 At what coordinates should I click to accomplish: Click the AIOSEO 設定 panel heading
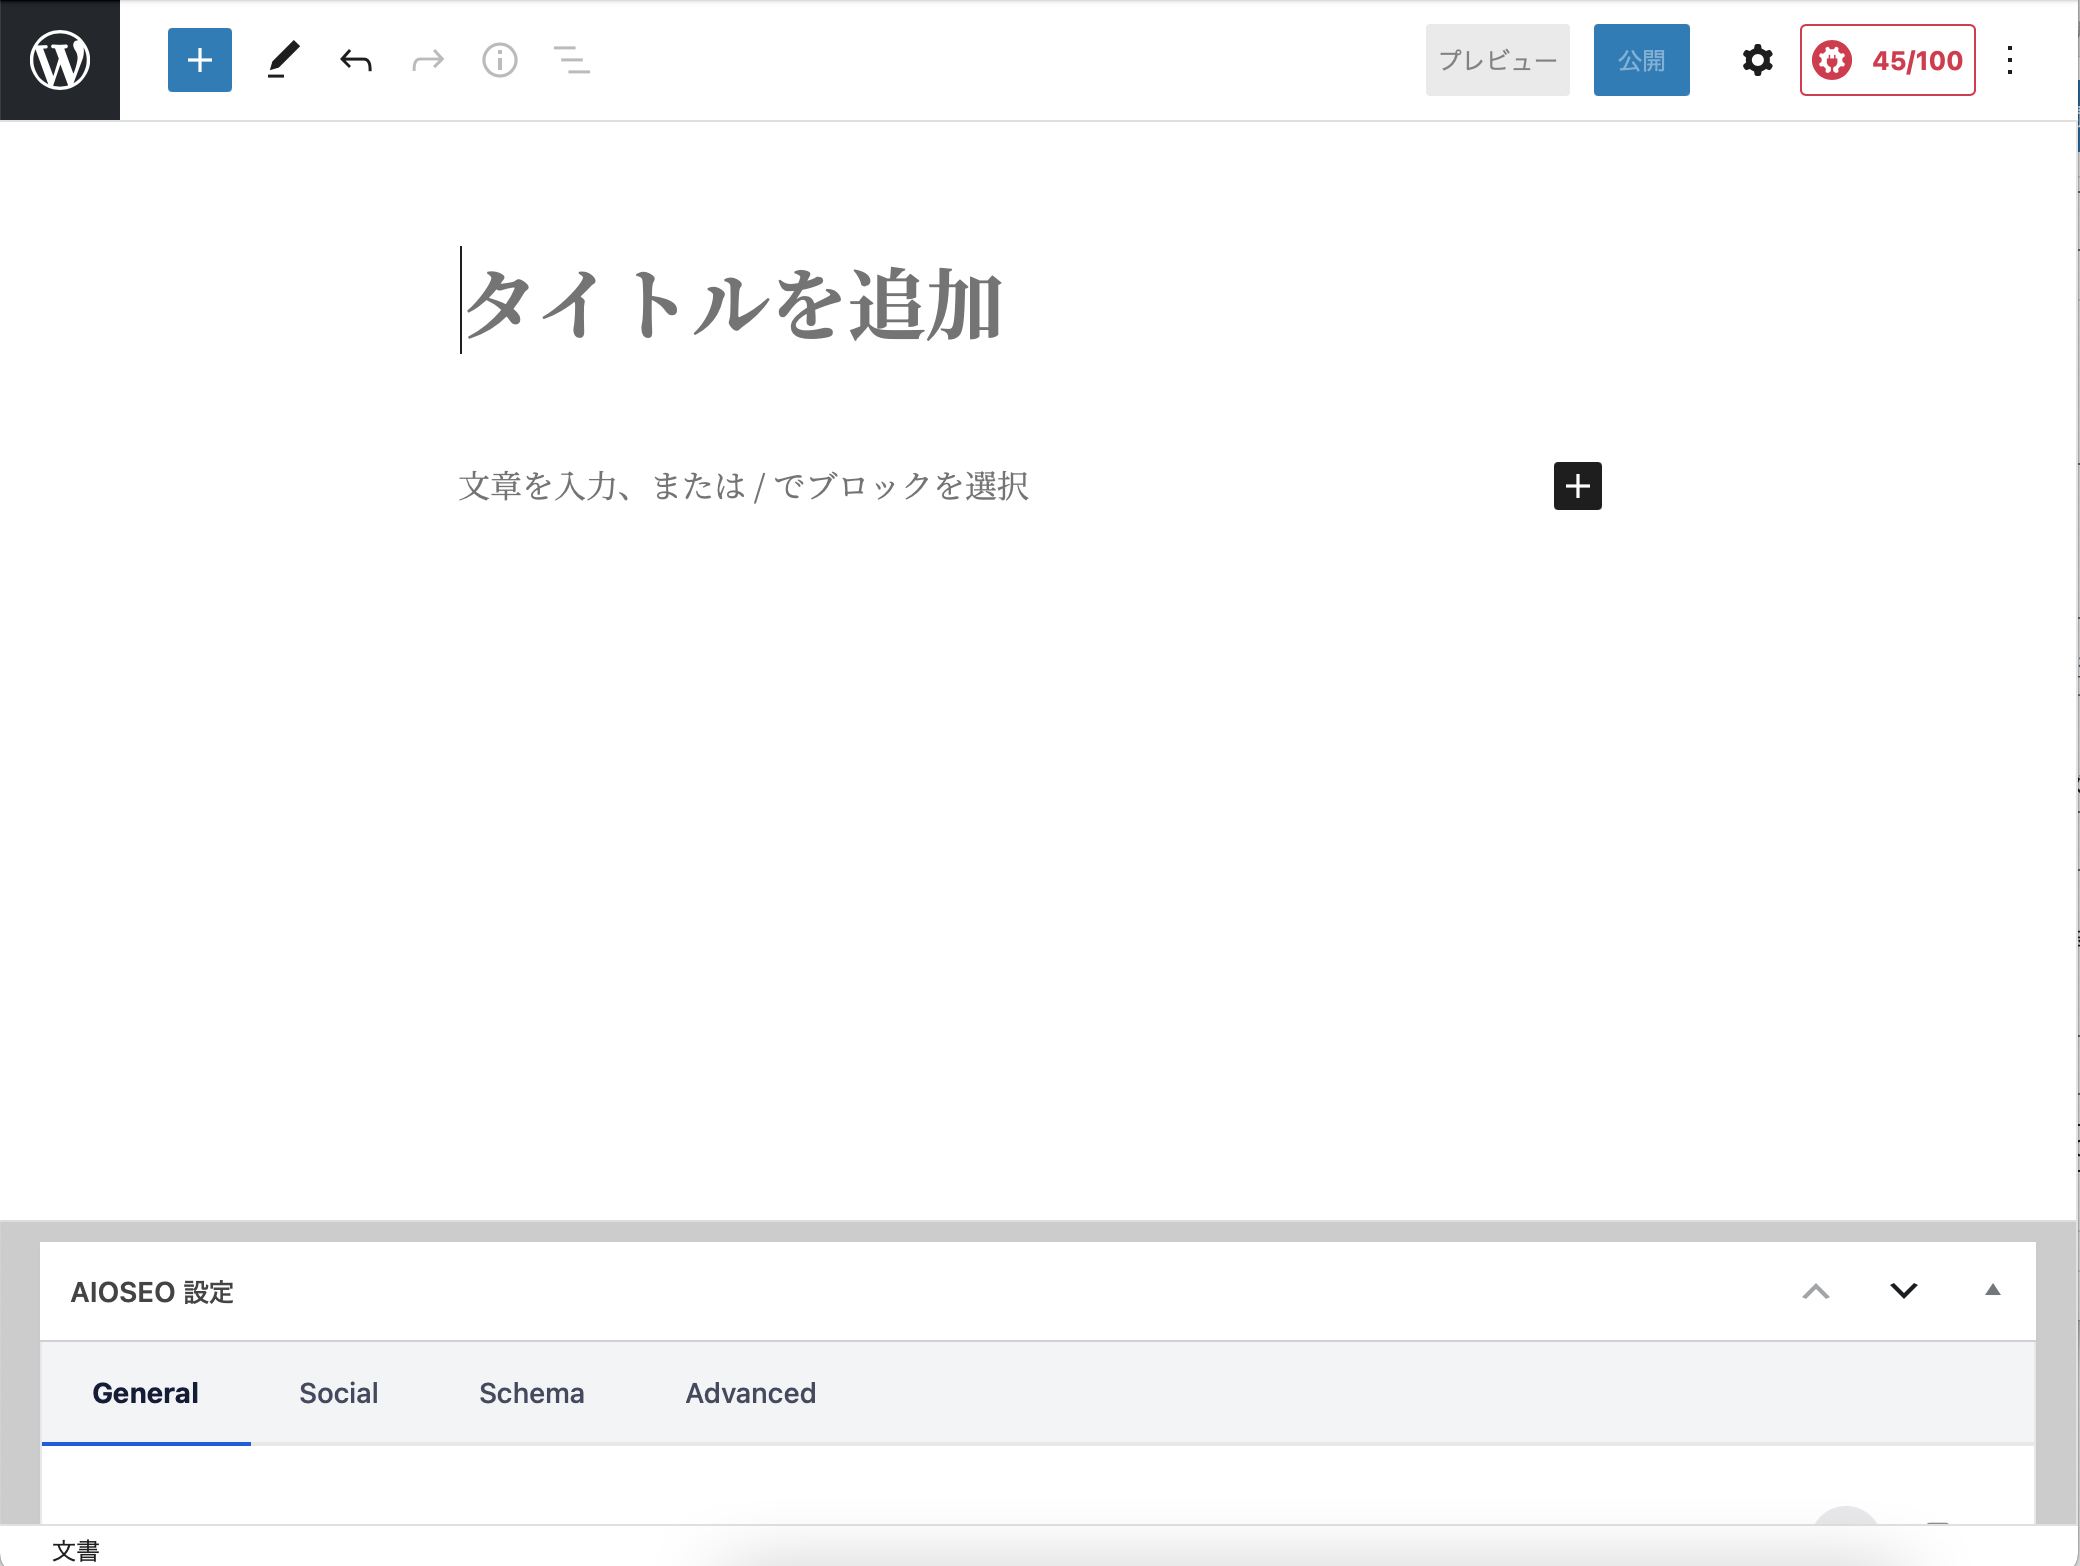tap(152, 1292)
